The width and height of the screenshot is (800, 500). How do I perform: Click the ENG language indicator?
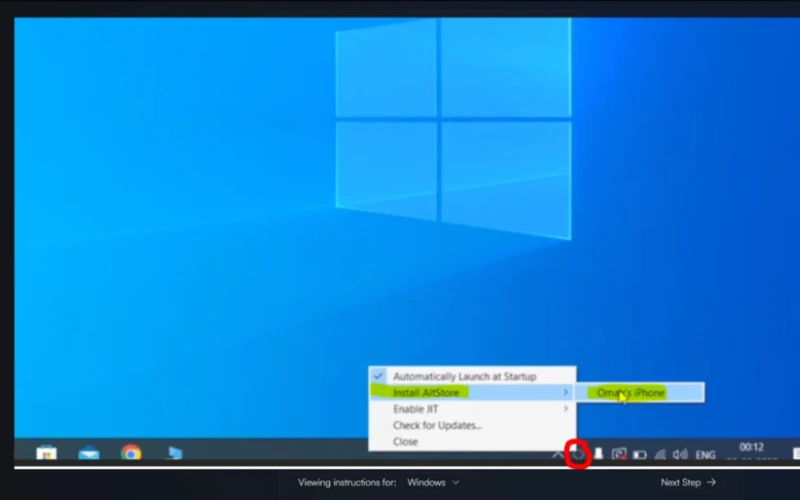pos(705,454)
